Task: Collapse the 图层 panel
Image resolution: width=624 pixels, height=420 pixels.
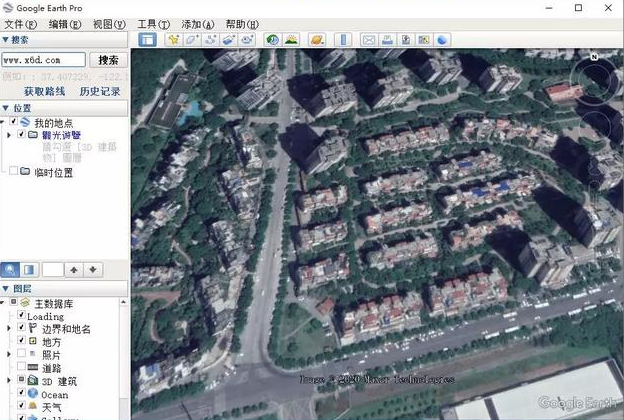Action: point(5,289)
